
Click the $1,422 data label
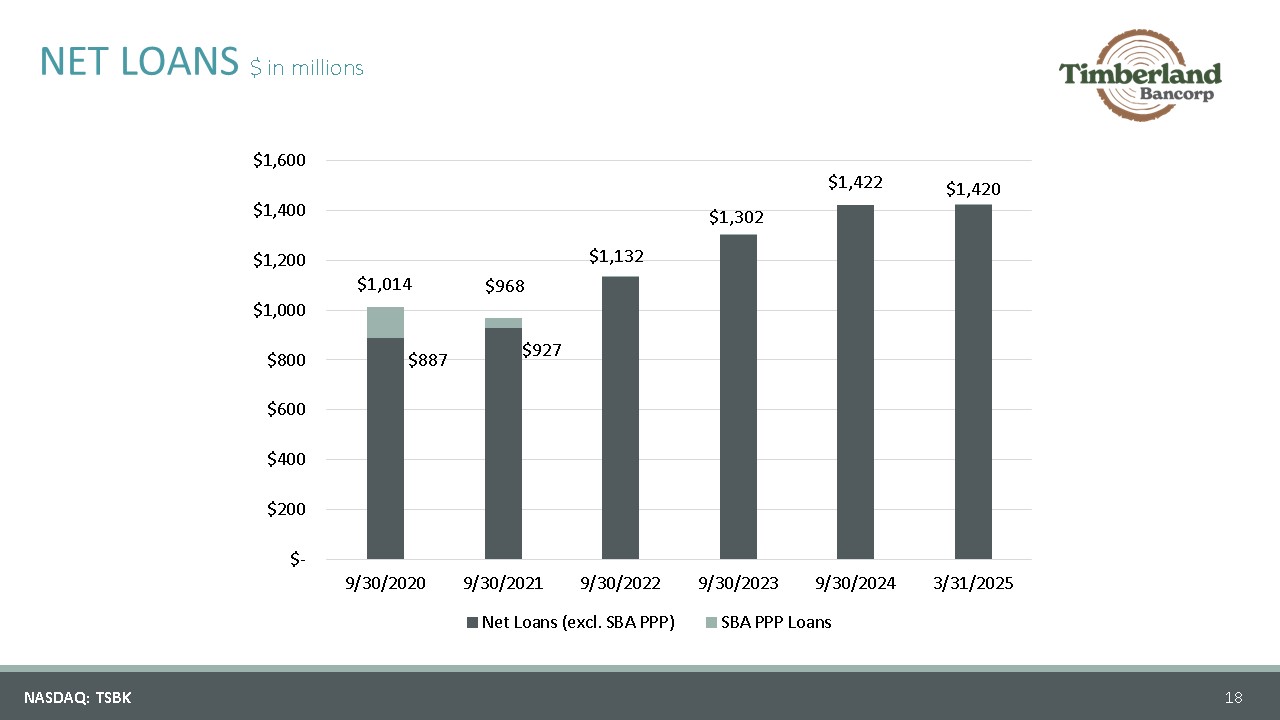[855, 182]
